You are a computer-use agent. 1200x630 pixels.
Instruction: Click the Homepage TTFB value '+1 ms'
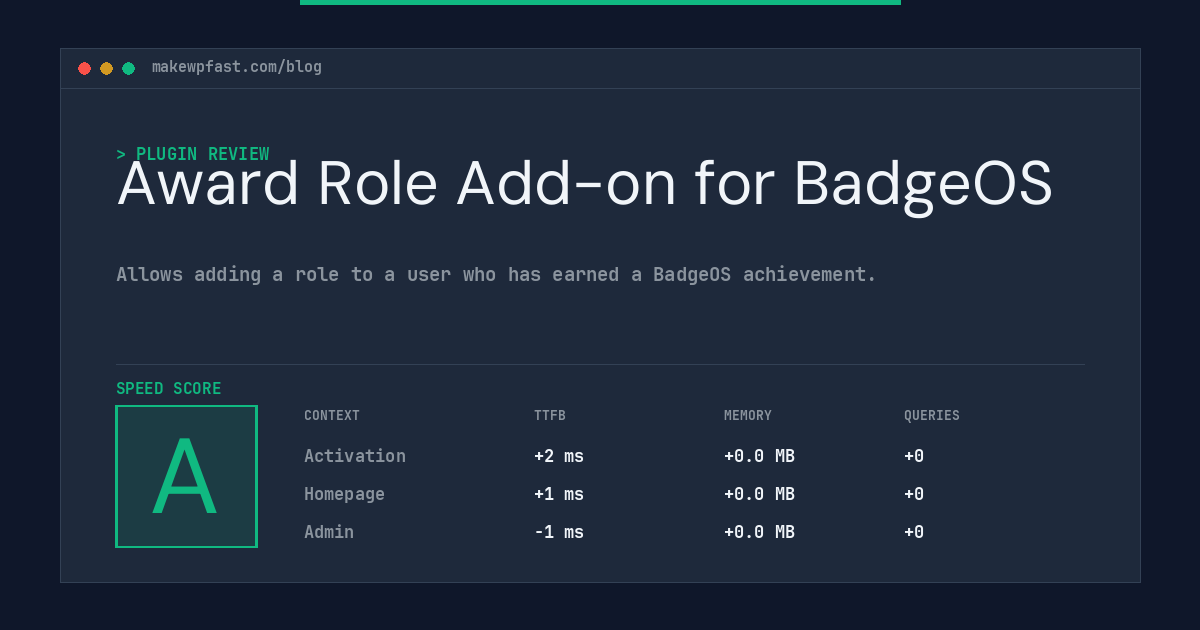559,494
